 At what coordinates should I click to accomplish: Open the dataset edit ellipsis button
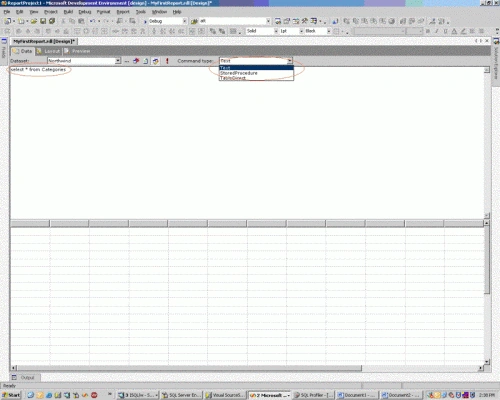[127, 61]
